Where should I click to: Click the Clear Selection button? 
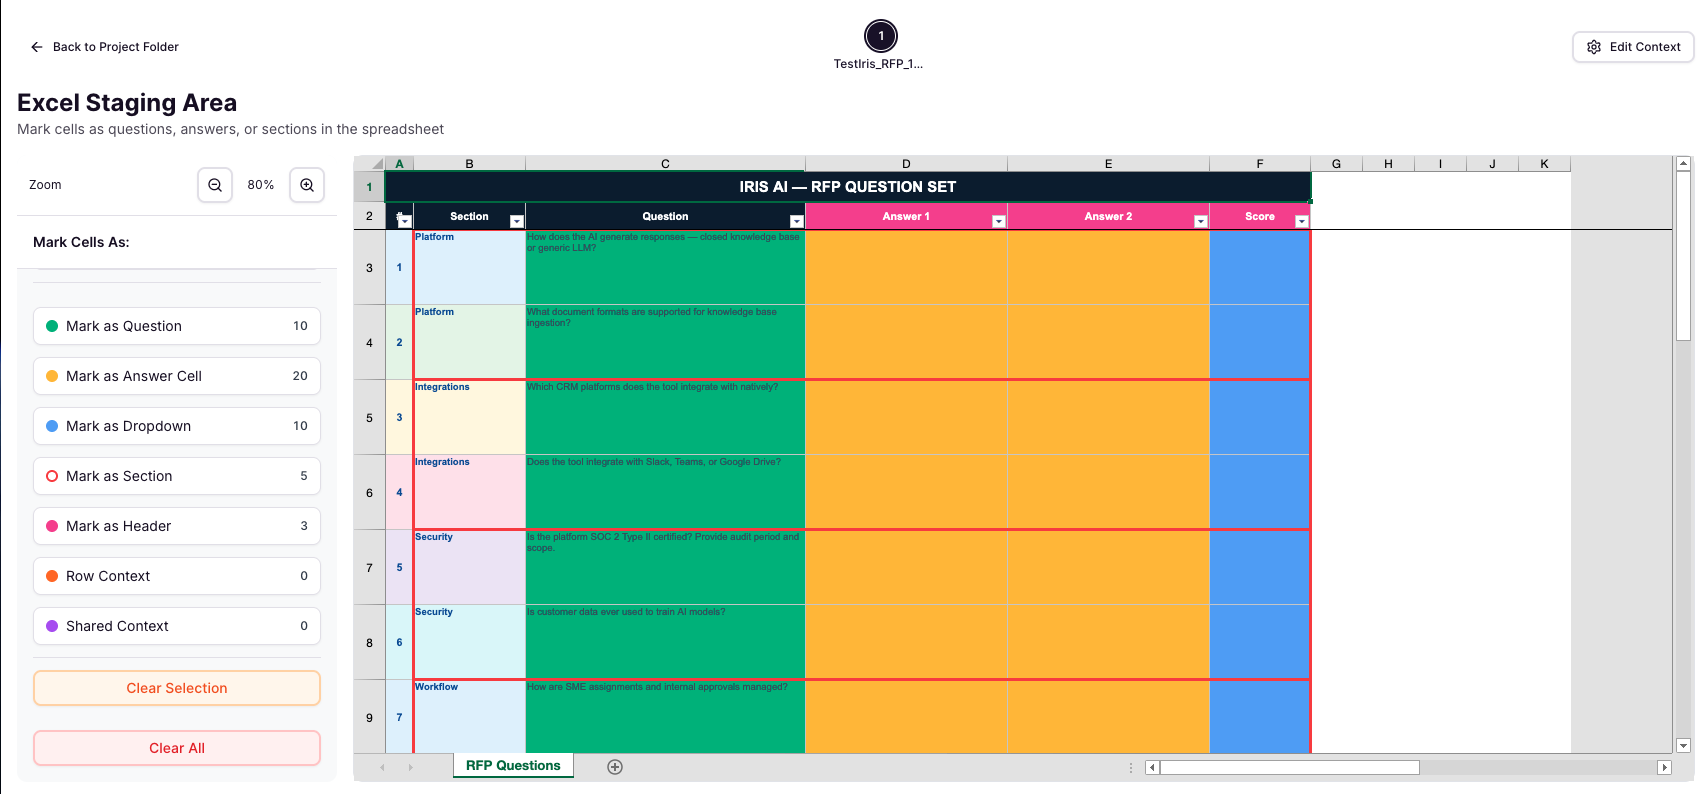click(177, 688)
